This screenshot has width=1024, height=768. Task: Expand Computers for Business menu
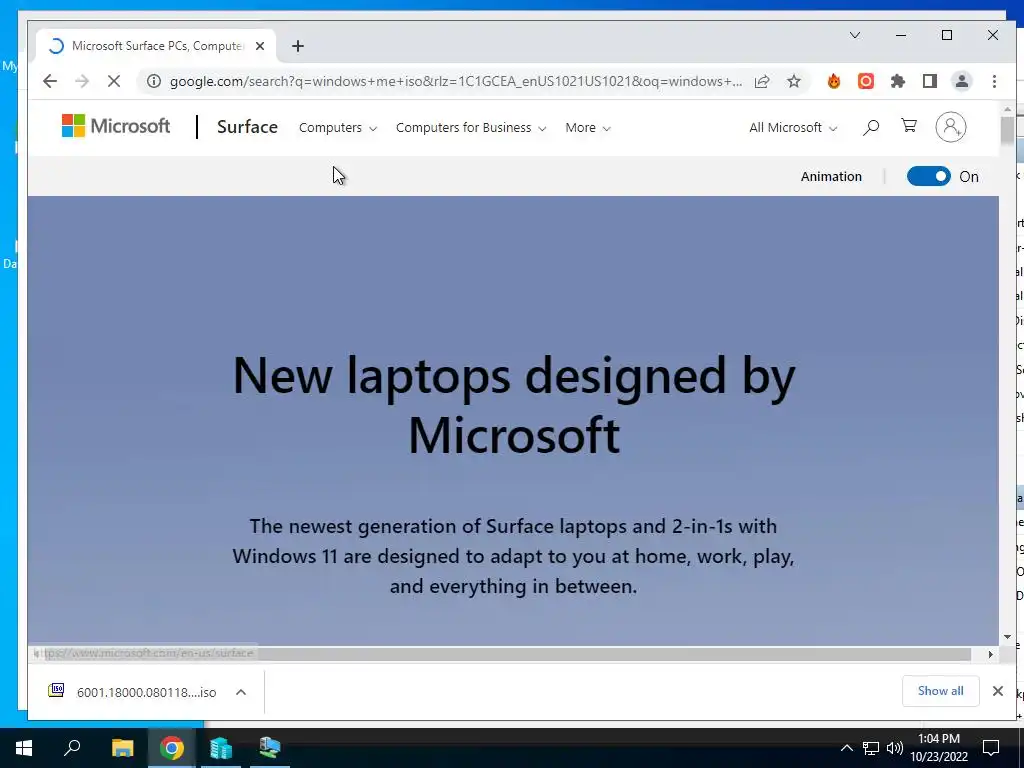[471, 128]
